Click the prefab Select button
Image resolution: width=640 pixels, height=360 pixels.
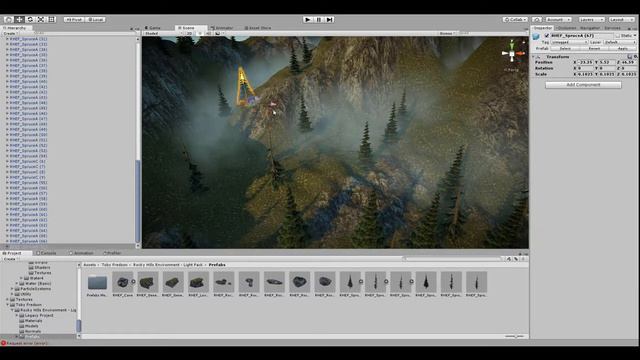[x=565, y=48]
